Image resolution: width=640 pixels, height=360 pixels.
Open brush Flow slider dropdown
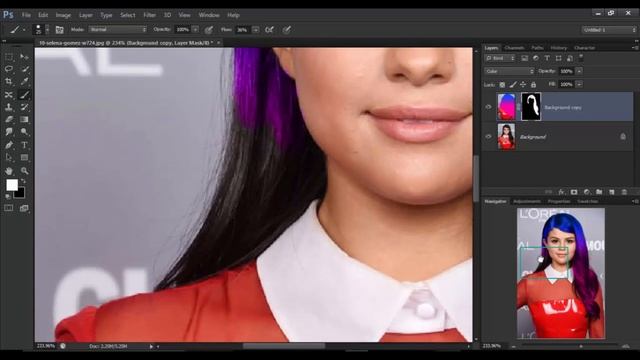[256, 29]
